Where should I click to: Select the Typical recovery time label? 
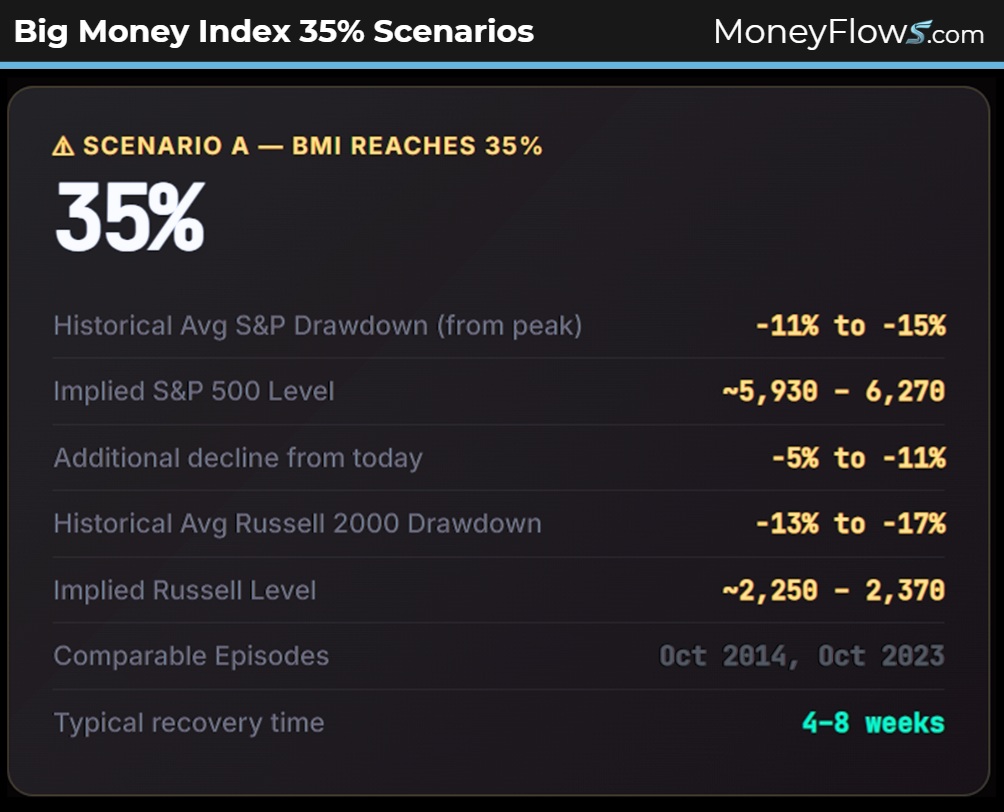(x=189, y=723)
